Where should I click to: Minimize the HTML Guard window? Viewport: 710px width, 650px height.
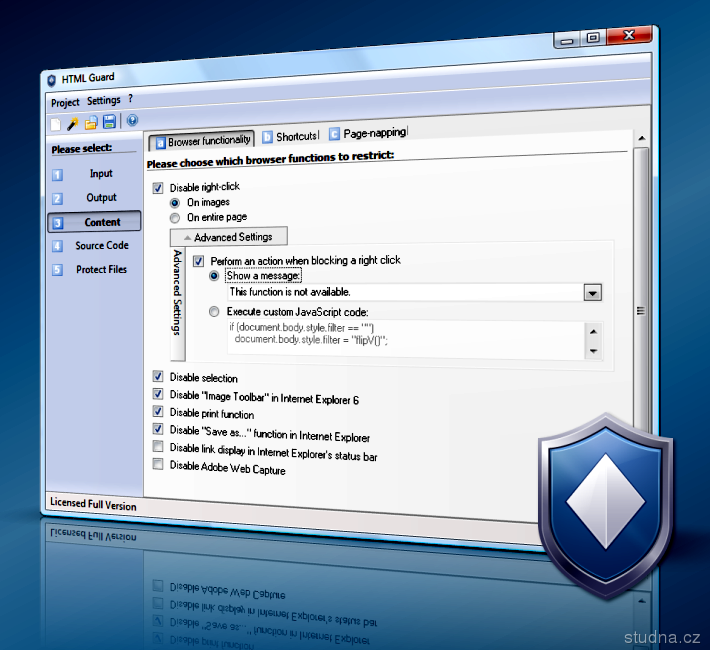point(566,41)
